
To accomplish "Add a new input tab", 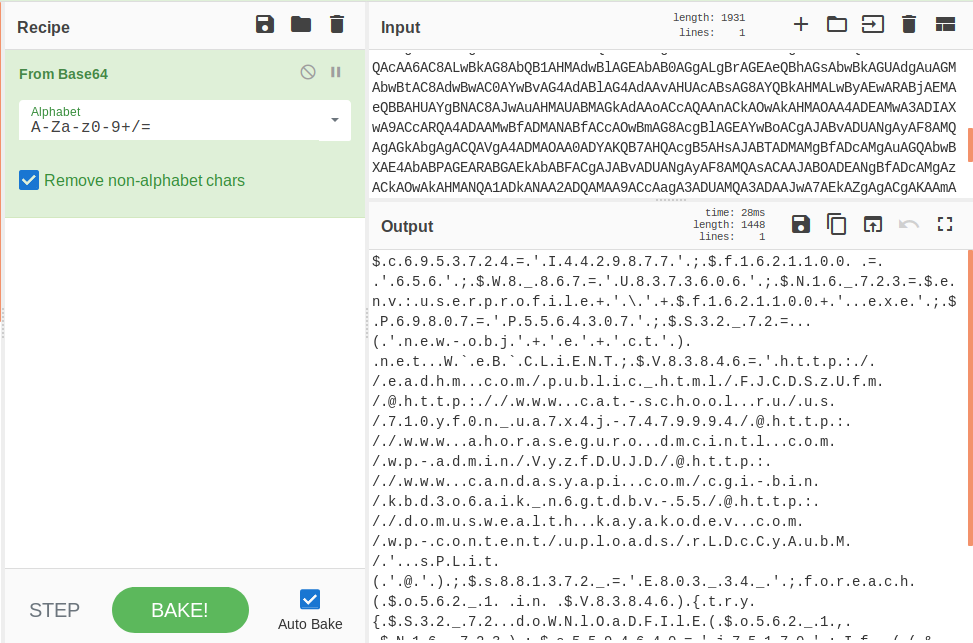I will coord(800,25).
